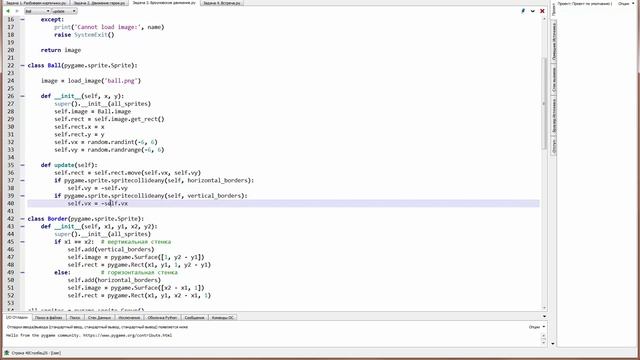The image size is (640, 360).
Task: Collapse the except block on line 16
Action: (x=22, y=20)
